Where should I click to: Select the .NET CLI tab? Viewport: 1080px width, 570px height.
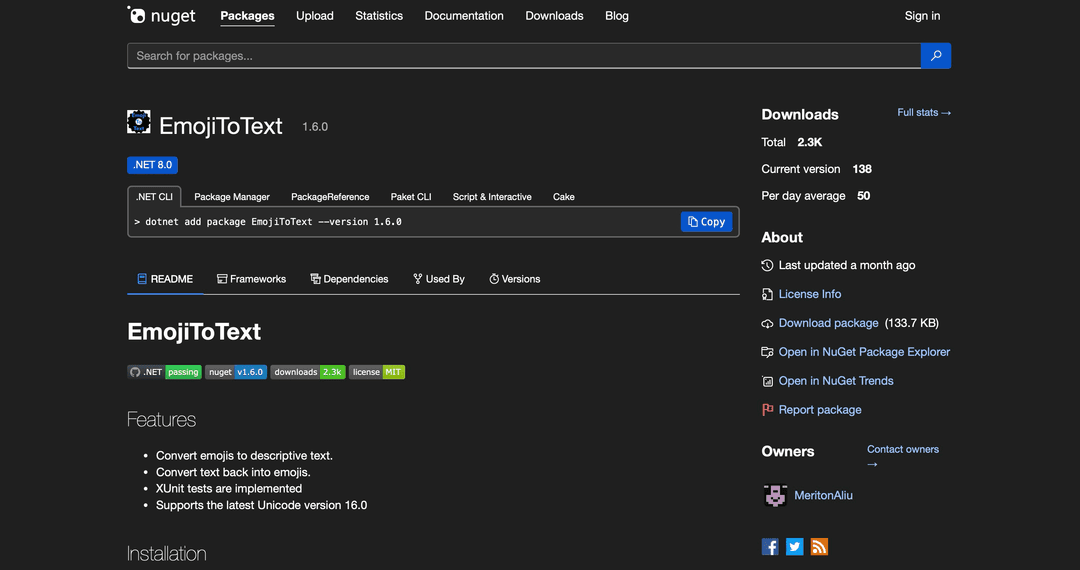click(154, 197)
